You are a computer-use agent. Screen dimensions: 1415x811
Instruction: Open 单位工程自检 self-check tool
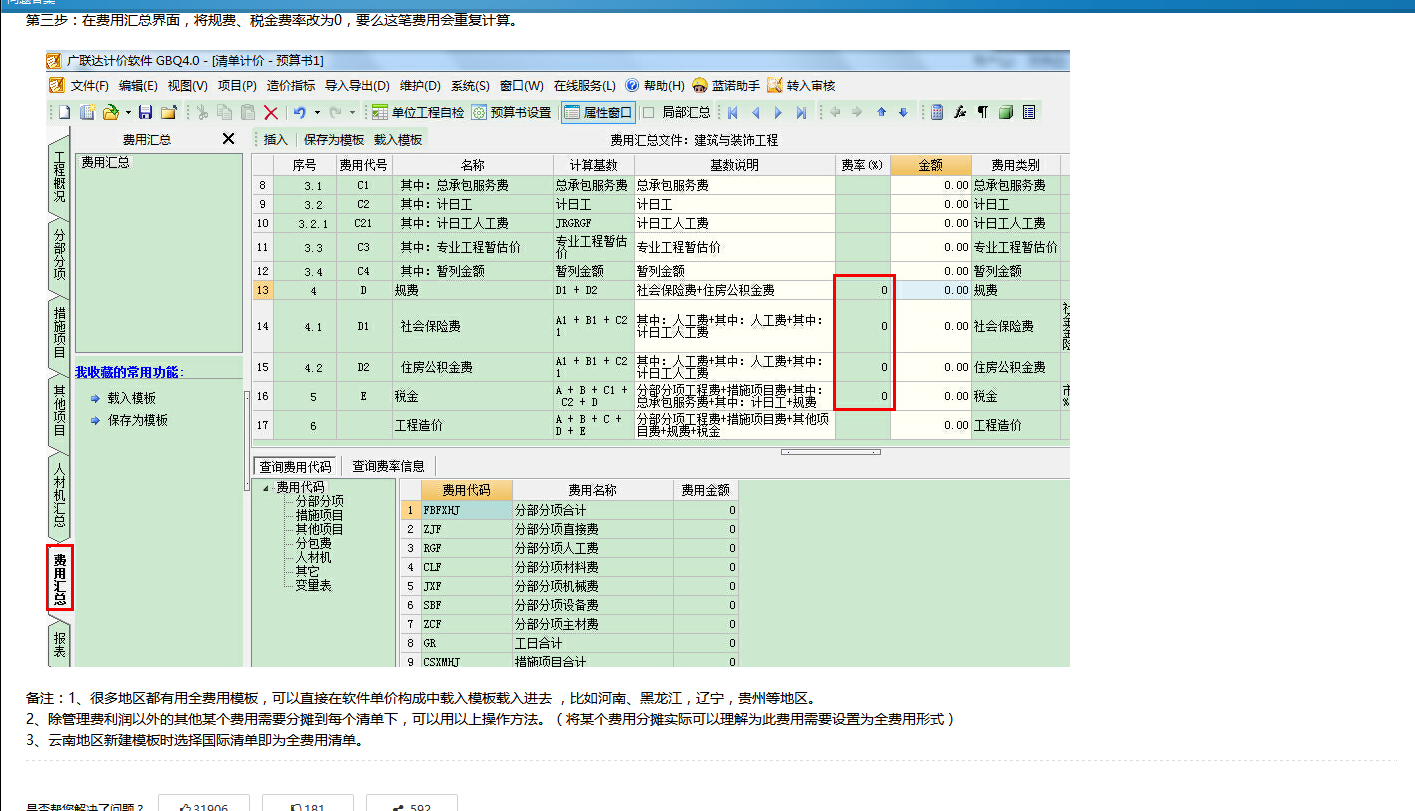[x=418, y=112]
